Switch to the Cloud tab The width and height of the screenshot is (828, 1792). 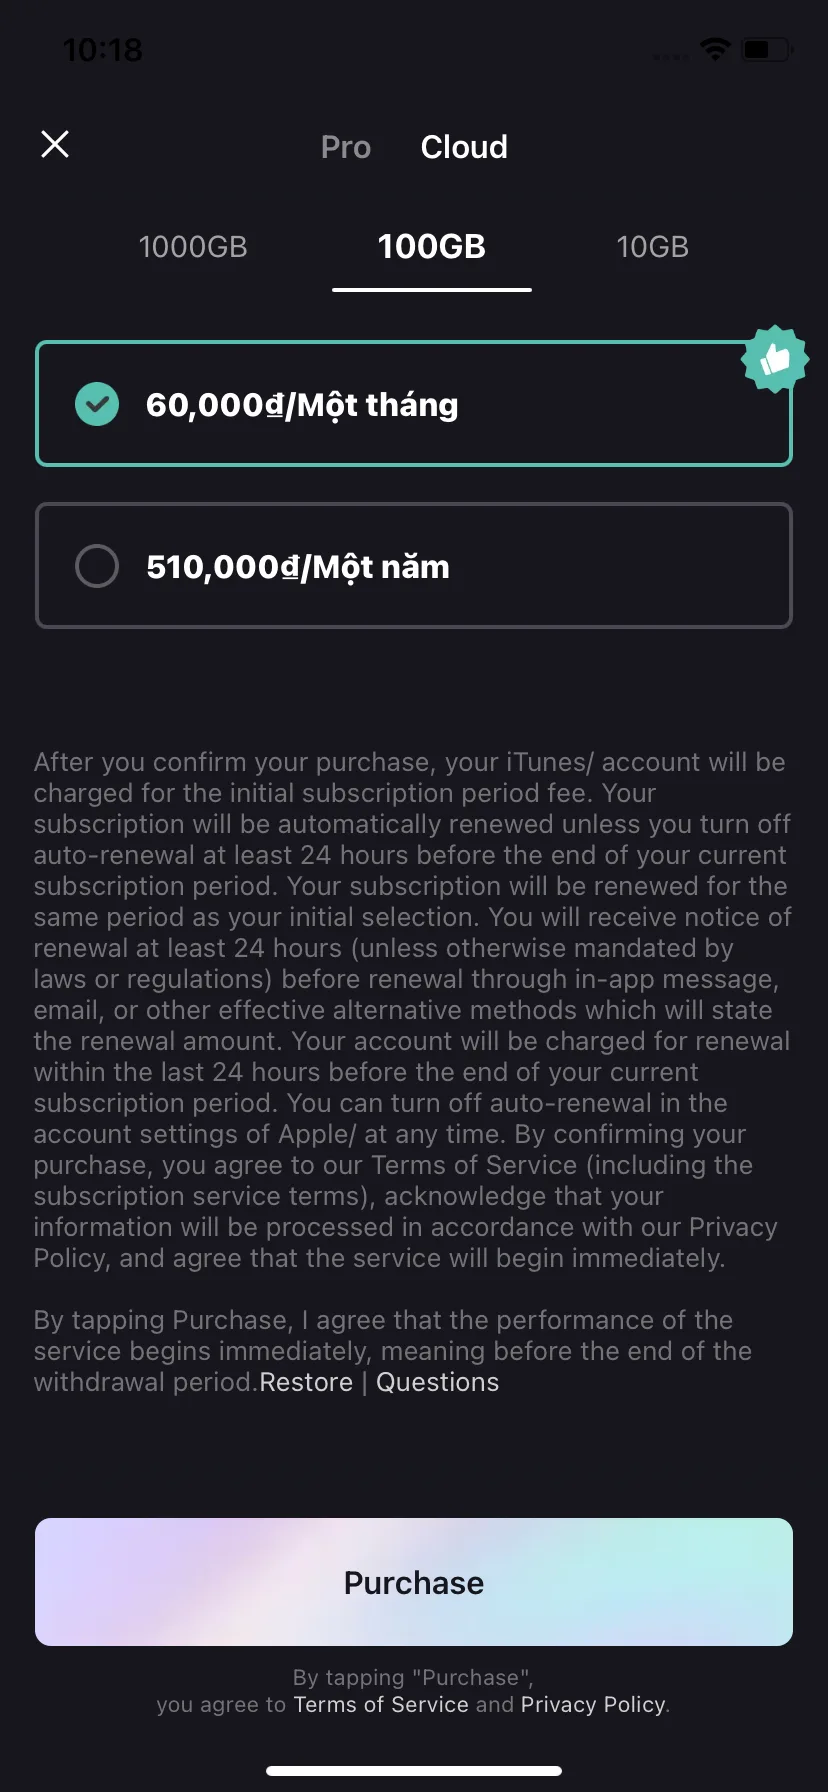pos(464,147)
